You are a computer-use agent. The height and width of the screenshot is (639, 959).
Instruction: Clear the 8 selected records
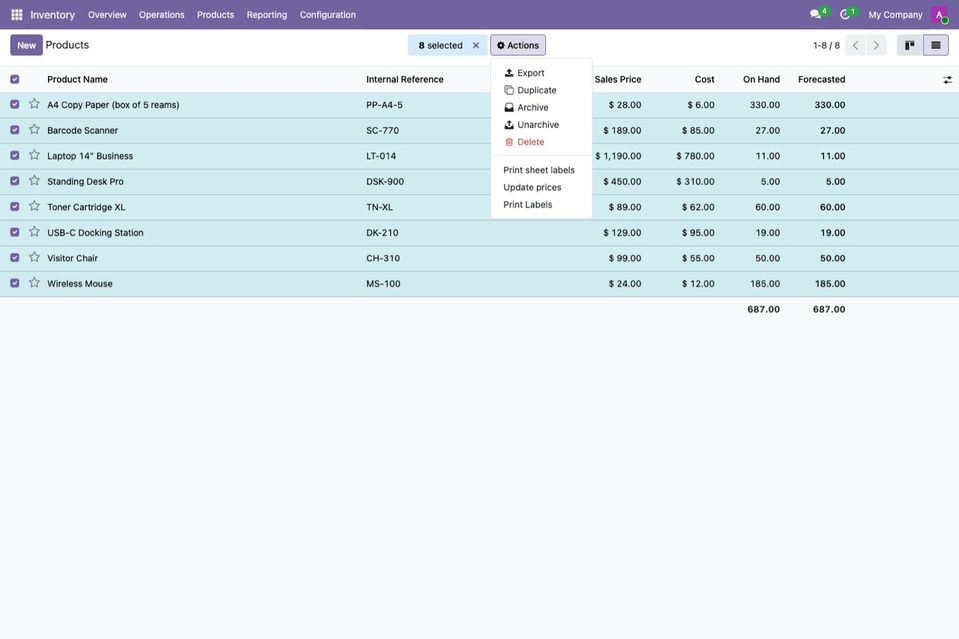pyautogui.click(x=476, y=45)
